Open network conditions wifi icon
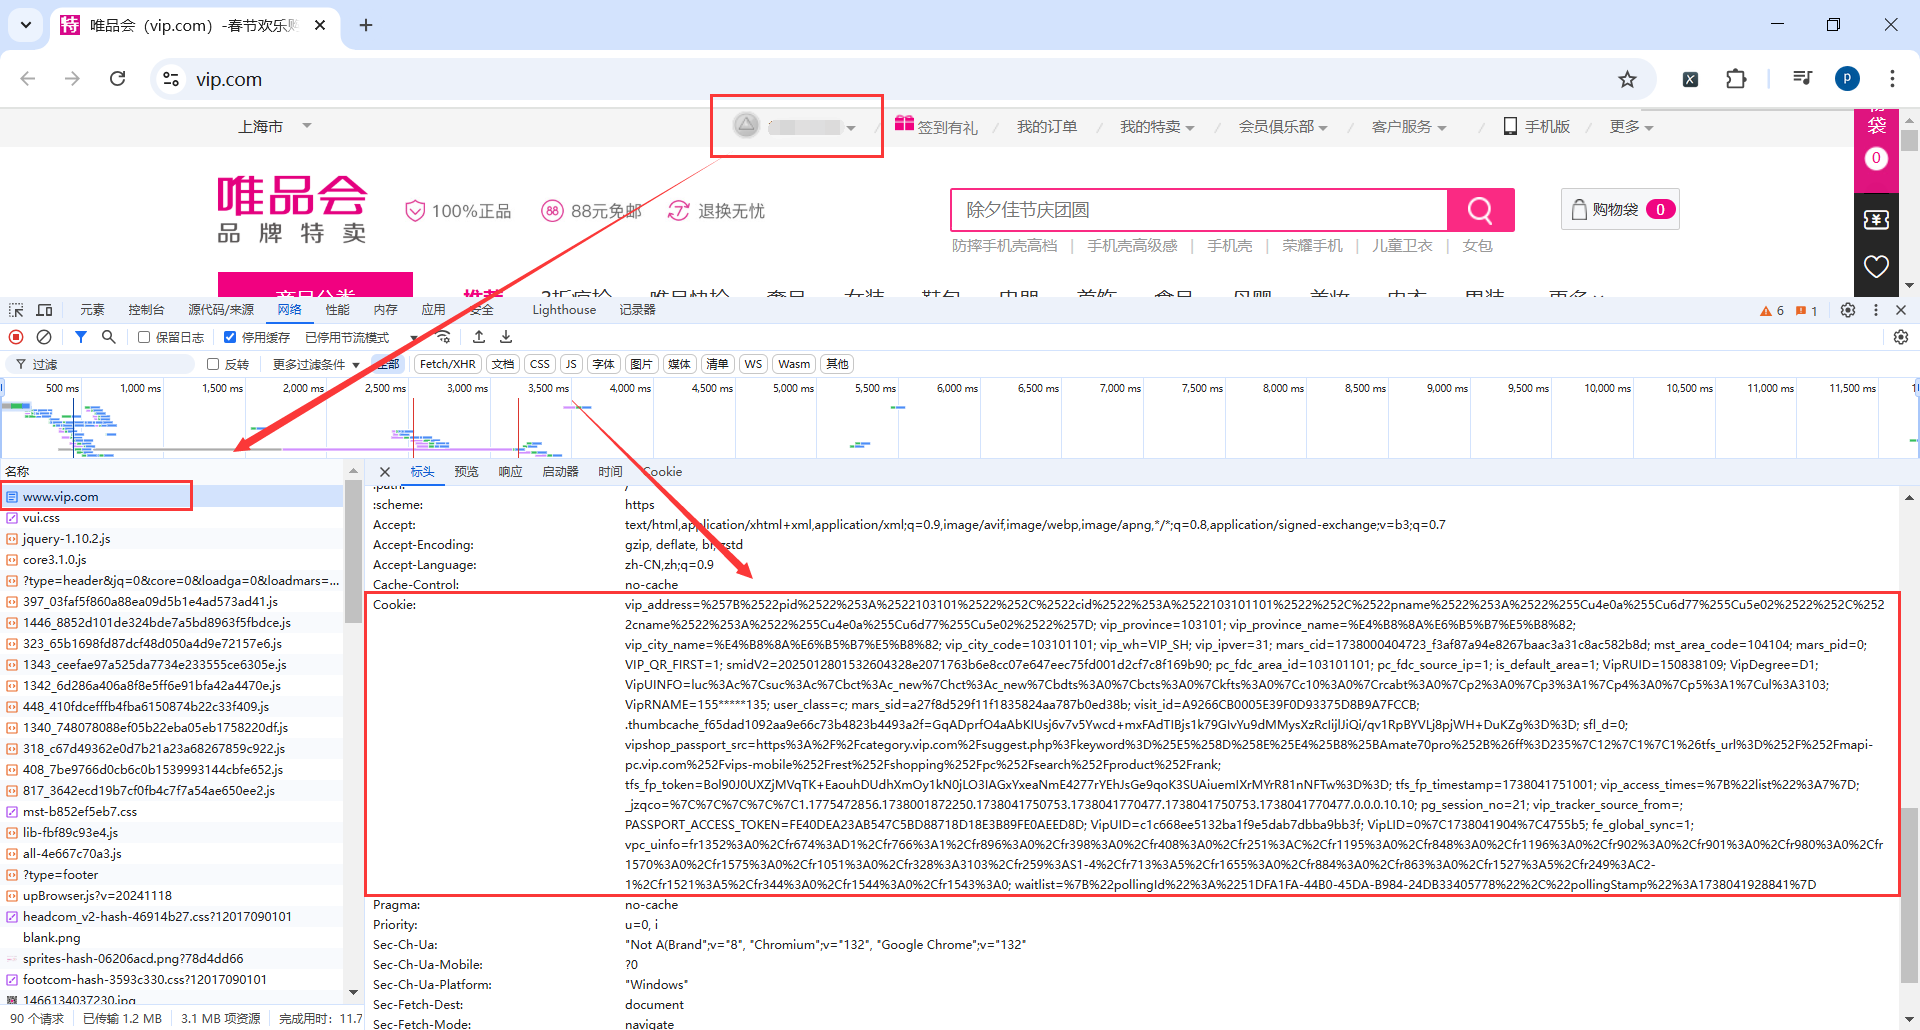 pyautogui.click(x=444, y=337)
